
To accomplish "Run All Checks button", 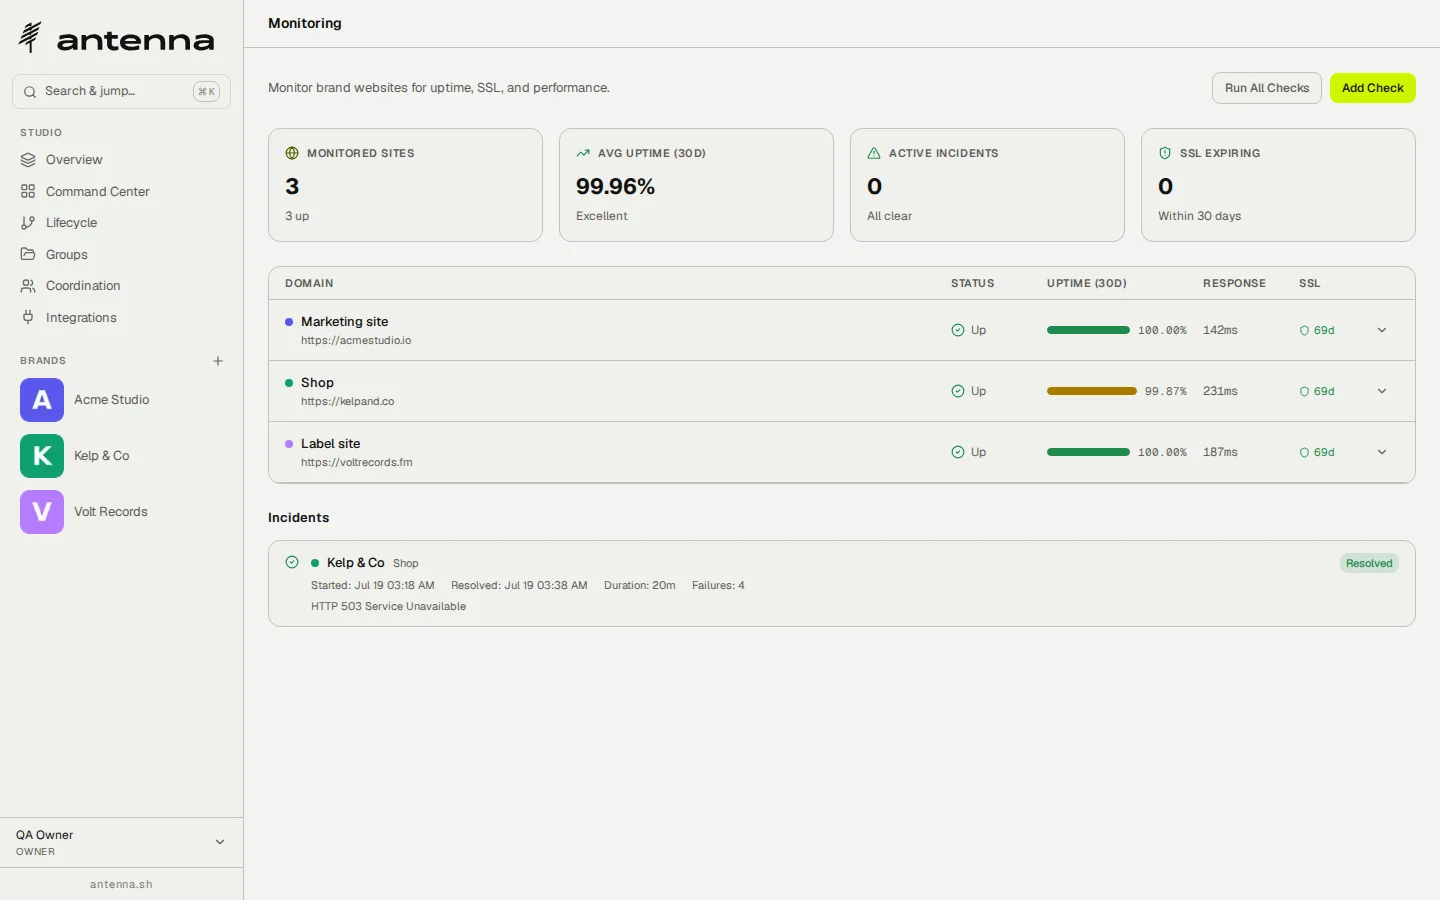I will (1267, 88).
